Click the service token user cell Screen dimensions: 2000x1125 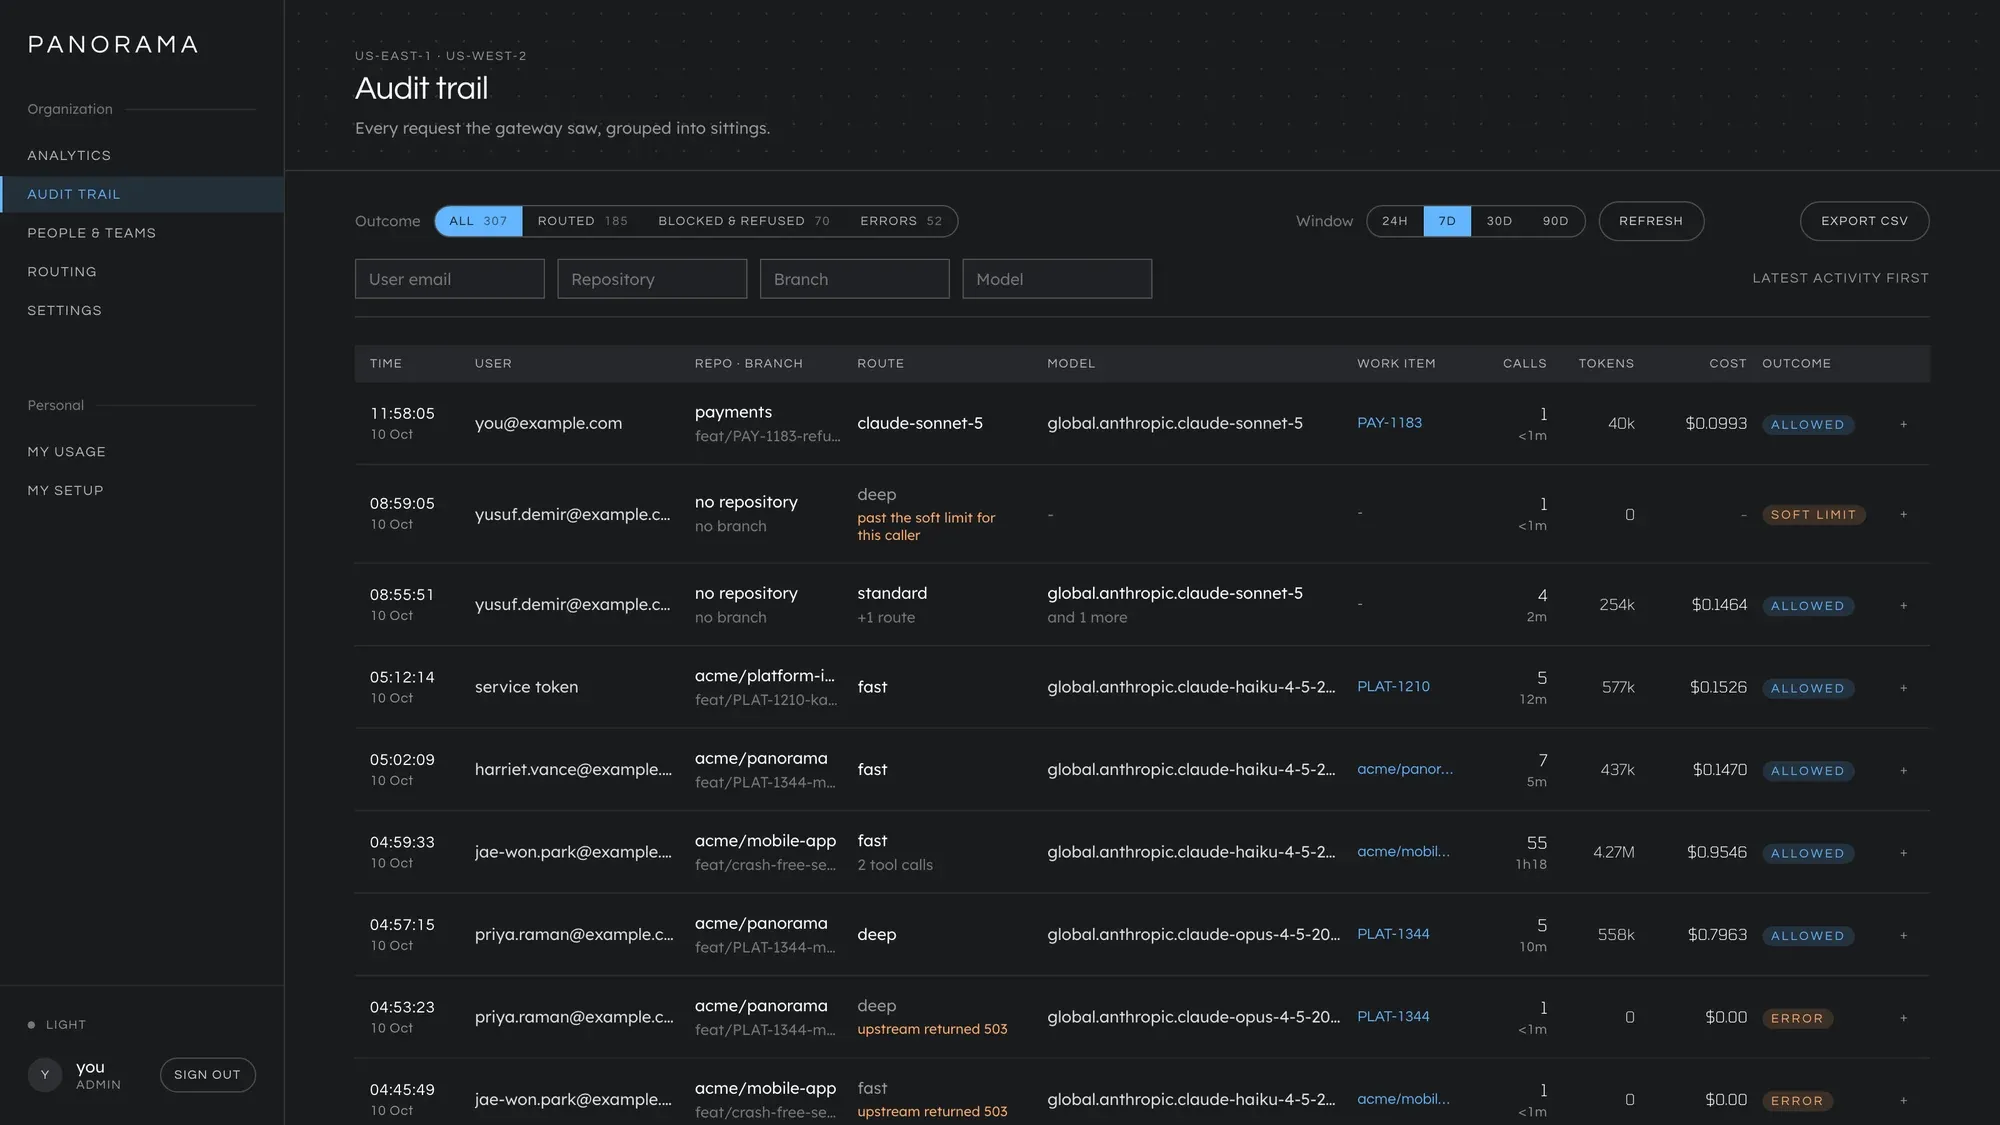click(x=526, y=687)
